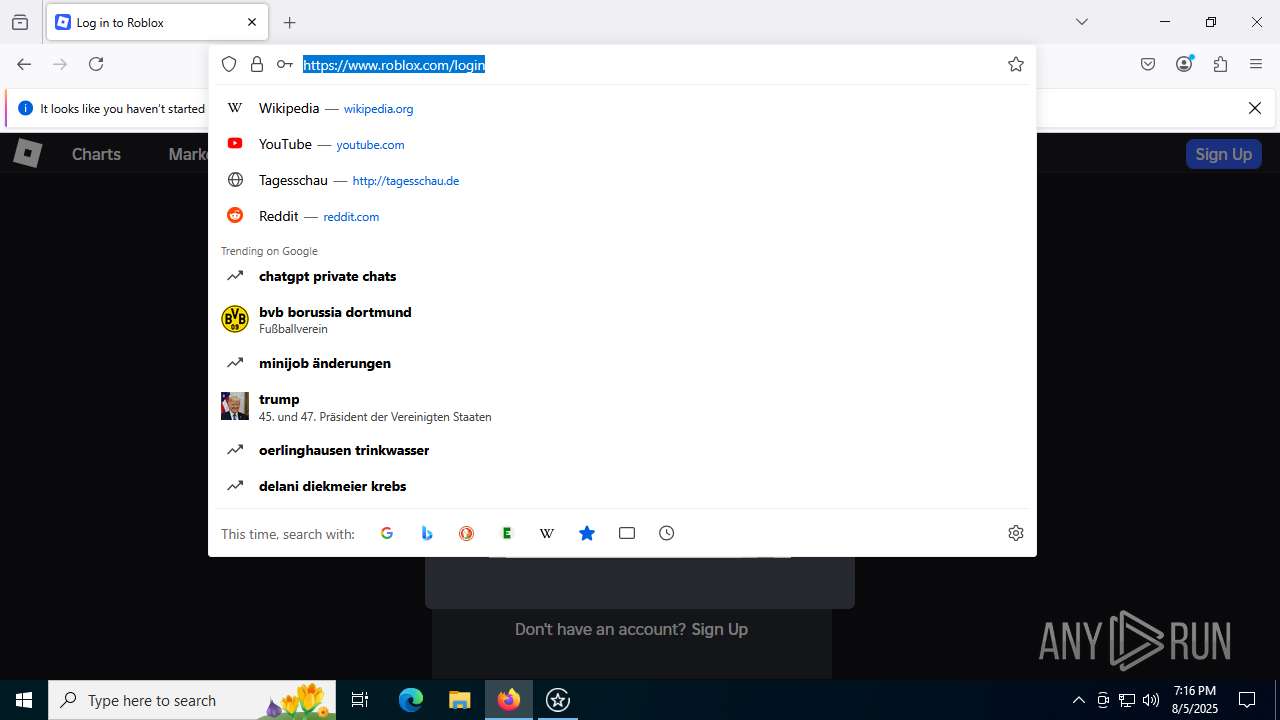1280x720 pixels.
Task: Open Task View on taskbar
Action: pyautogui.click(x=360, y=700)
